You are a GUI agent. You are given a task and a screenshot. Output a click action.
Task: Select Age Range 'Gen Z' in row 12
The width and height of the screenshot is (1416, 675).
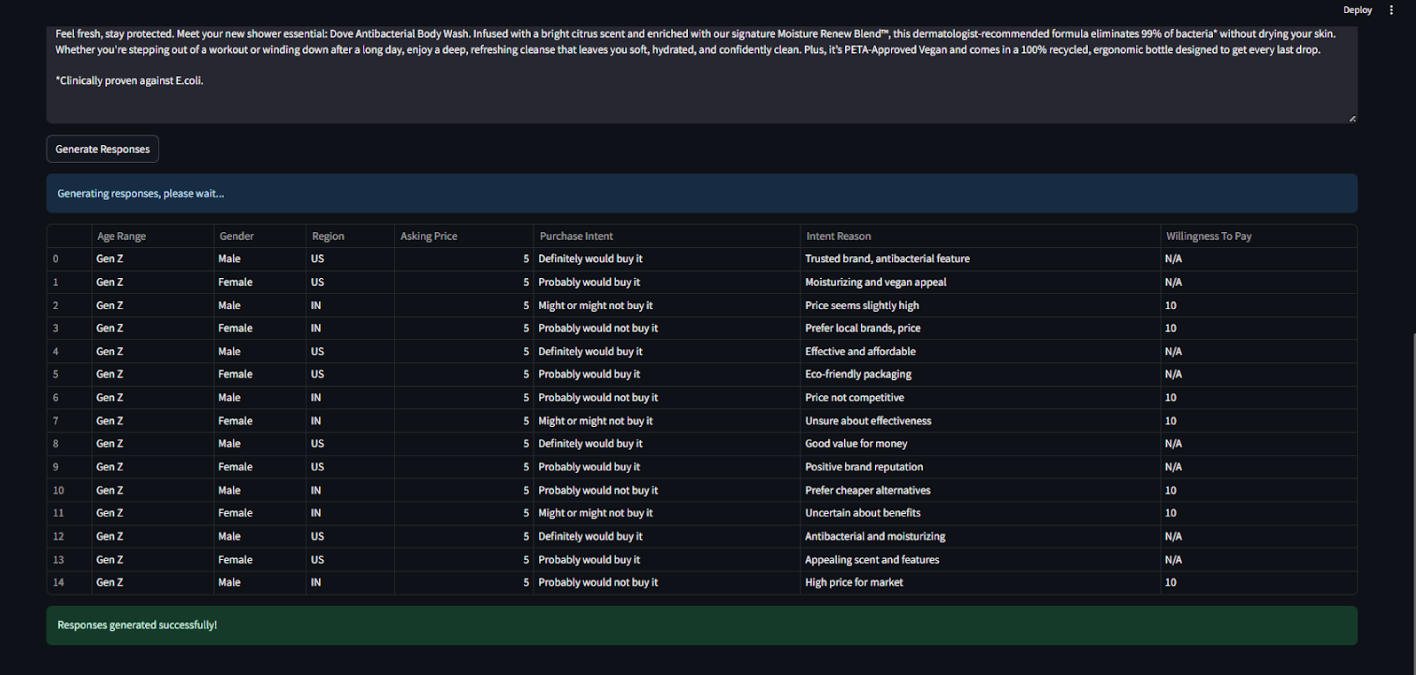pos(153,536)
